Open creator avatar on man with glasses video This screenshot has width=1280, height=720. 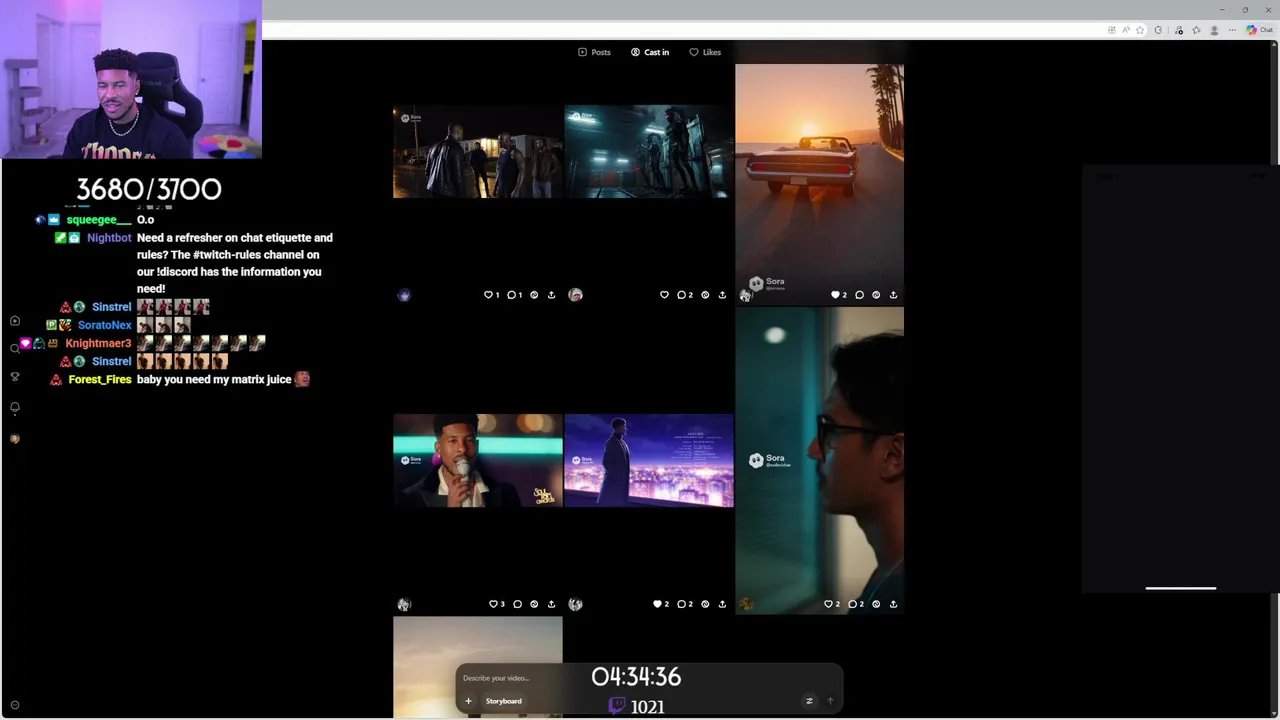click(746, 604)
